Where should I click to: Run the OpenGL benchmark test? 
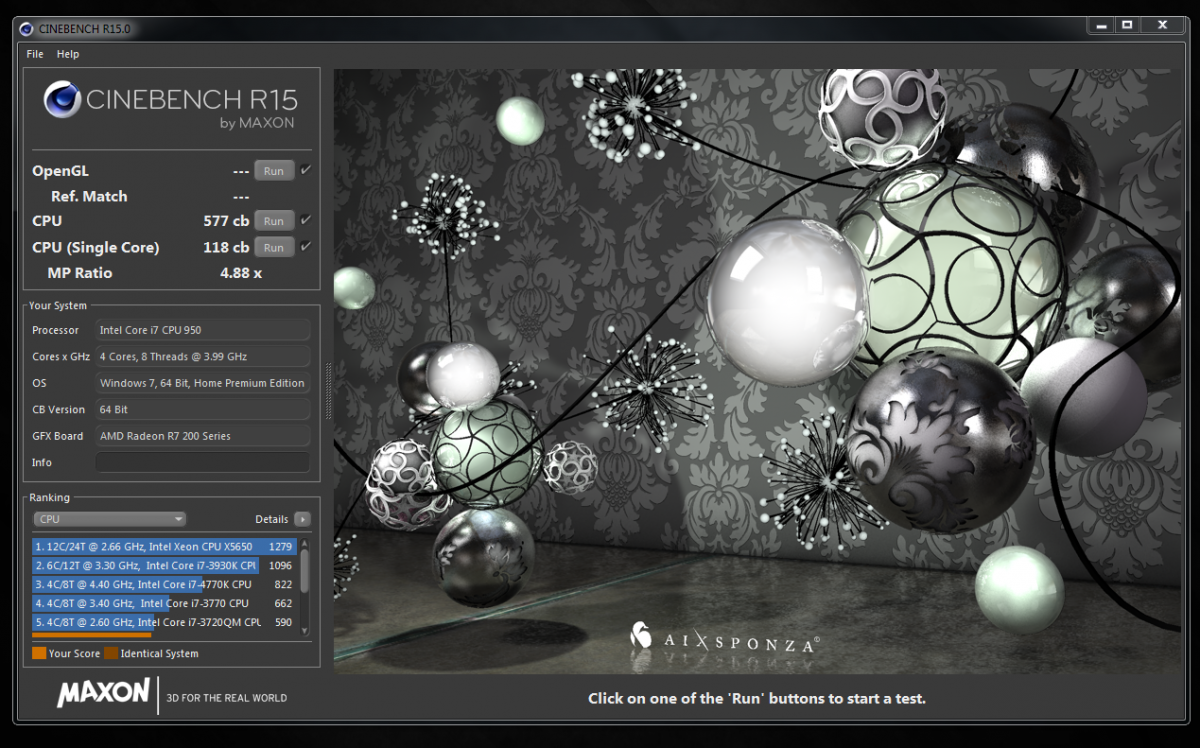pyautogui.click(x=274, y=171)
